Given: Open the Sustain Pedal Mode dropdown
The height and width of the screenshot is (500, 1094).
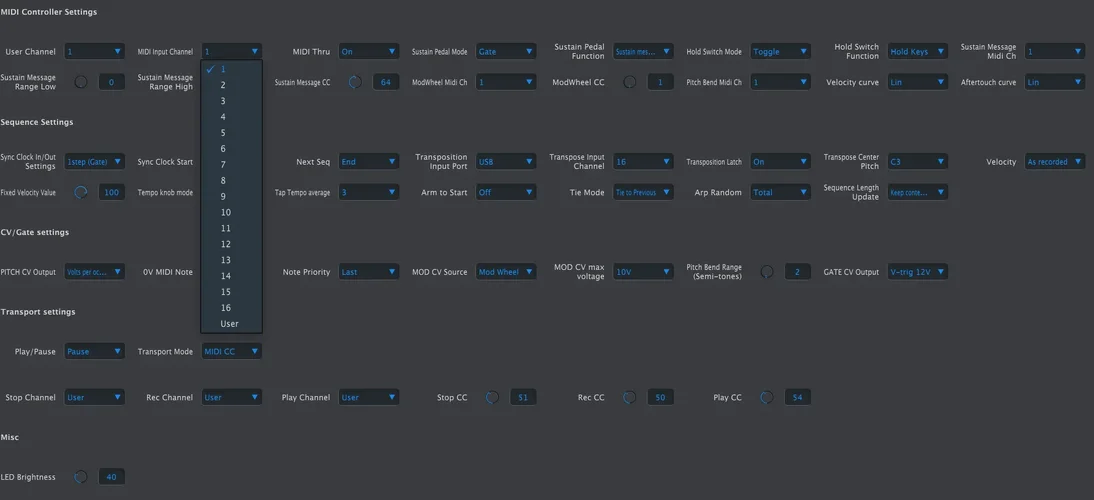Looking at the screenshot, I should tap(507, 52).
